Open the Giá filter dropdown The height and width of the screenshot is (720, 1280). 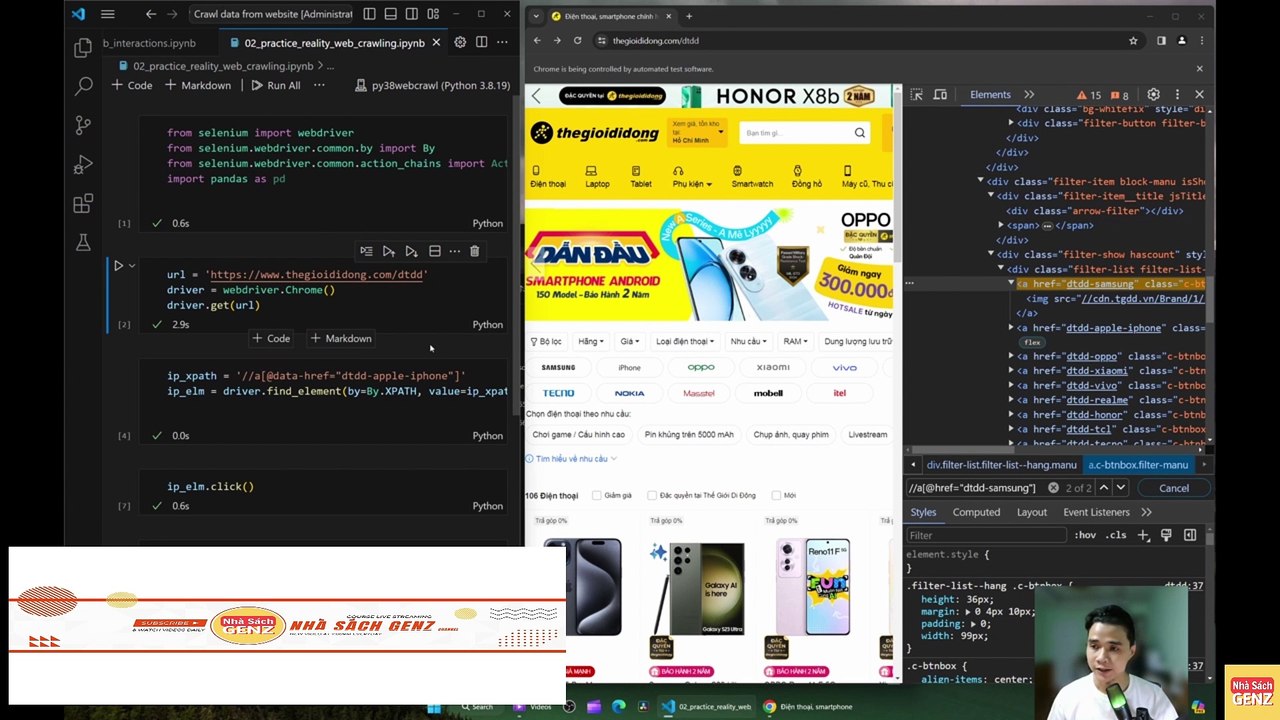[629, 342]
